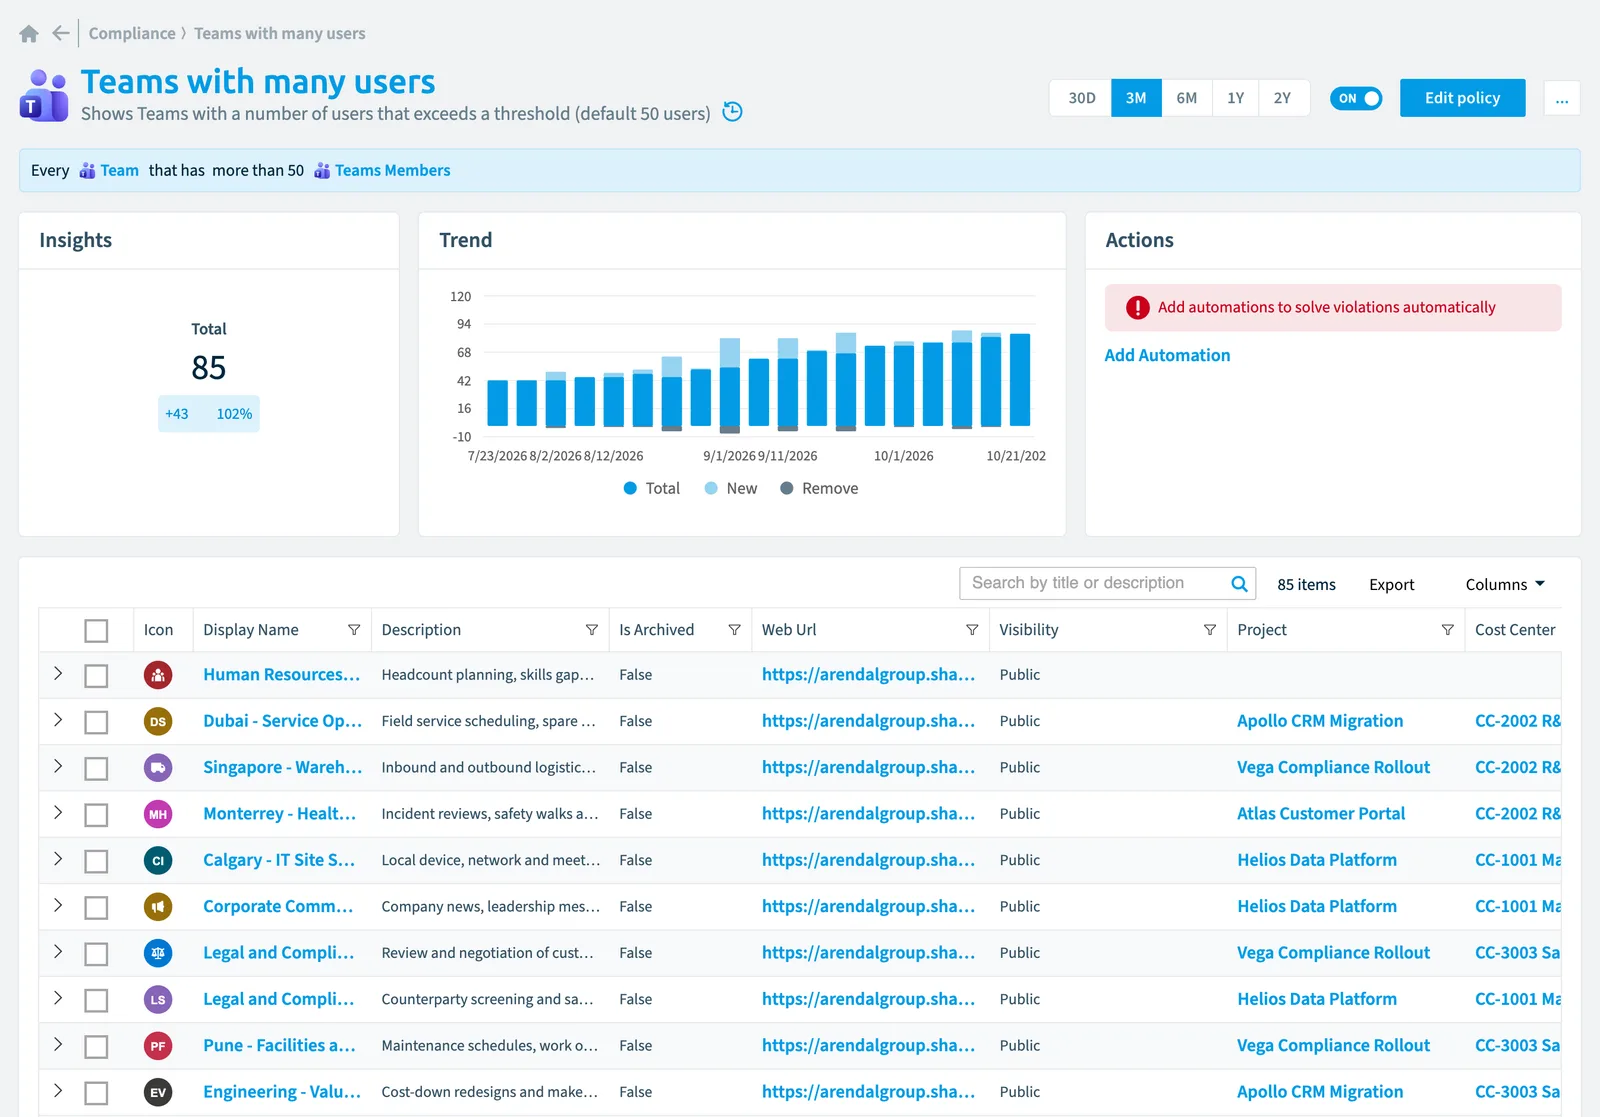Screen dimensions: 1600x1117
Task: Click the Edit policy button
Action: (1463, 98)
